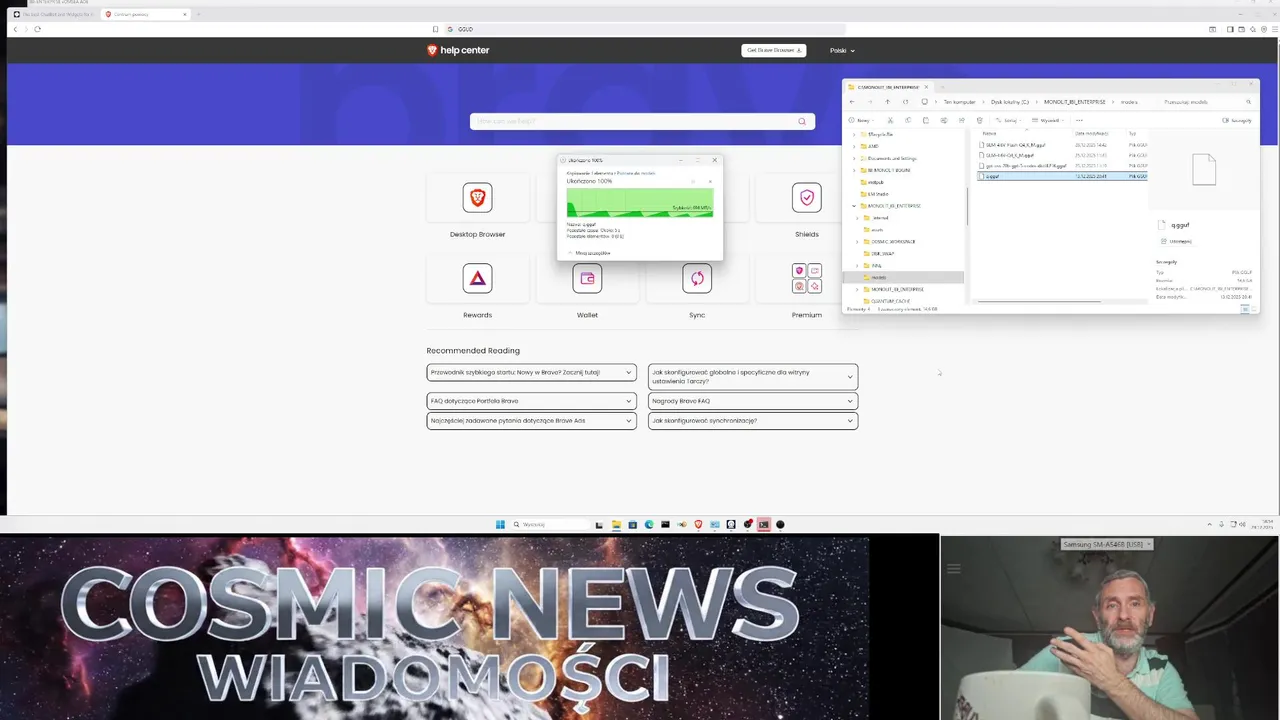Image resolution: width=1280 pixels, height=720 pixels.
Task: Click the Rename icon in File Explorer toolbar
Action: pyautogui.click(x=944, y=120)
